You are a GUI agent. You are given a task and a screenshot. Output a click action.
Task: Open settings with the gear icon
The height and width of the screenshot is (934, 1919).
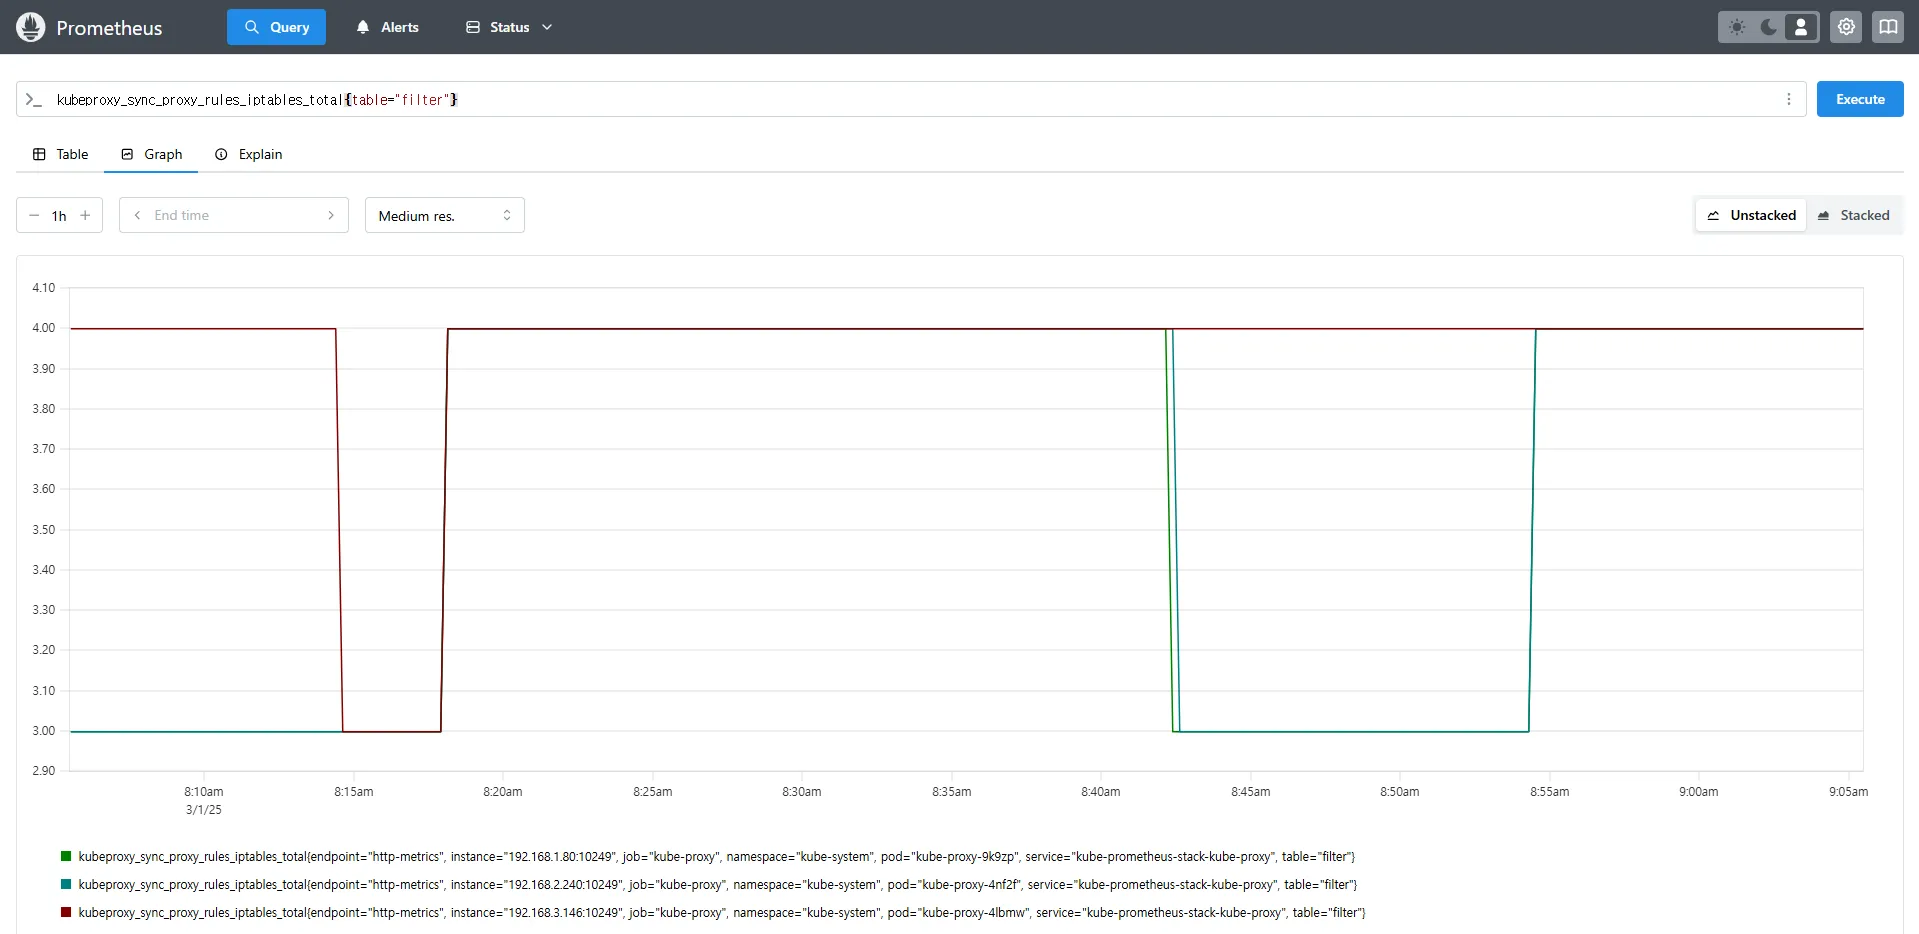[x=1846, y=27]
